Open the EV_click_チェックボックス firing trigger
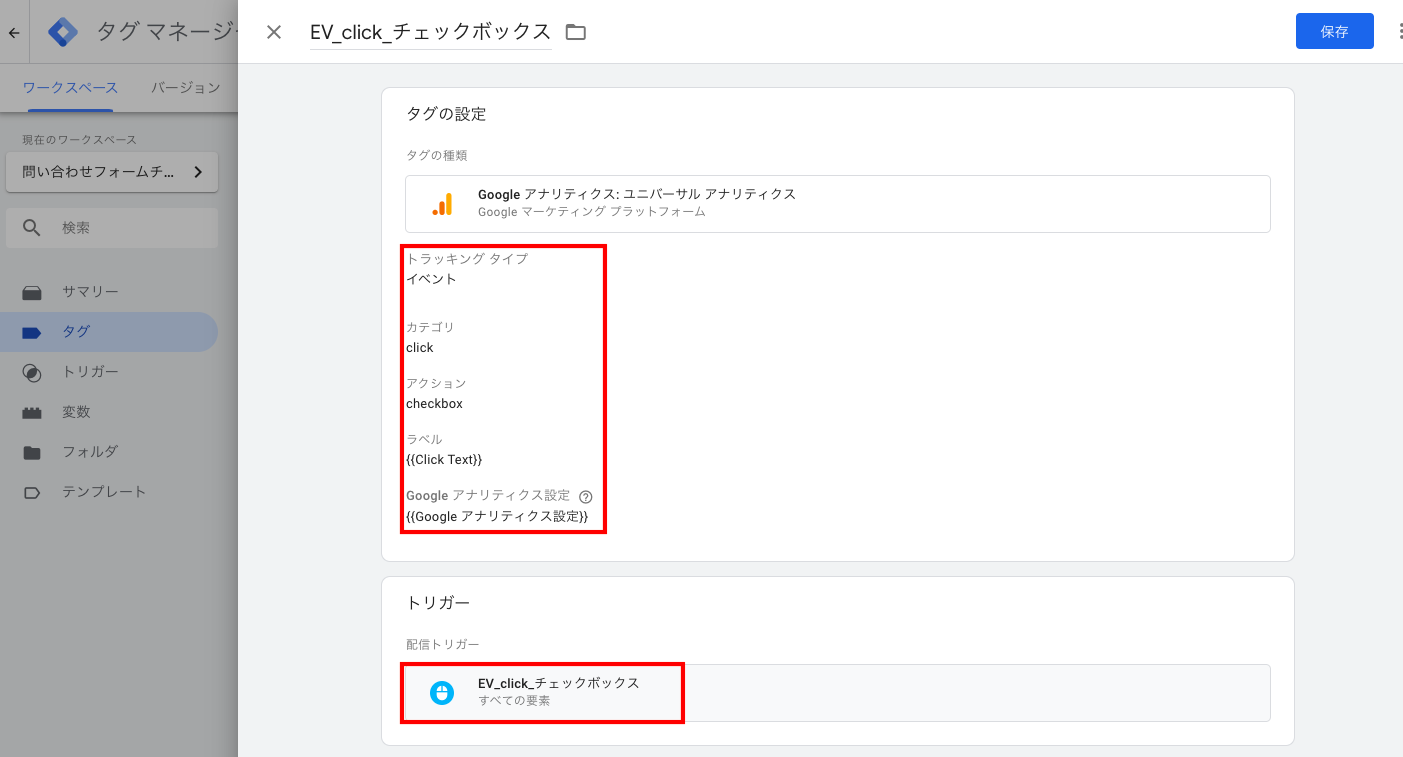1403x757 pixels. pos(838,693)
